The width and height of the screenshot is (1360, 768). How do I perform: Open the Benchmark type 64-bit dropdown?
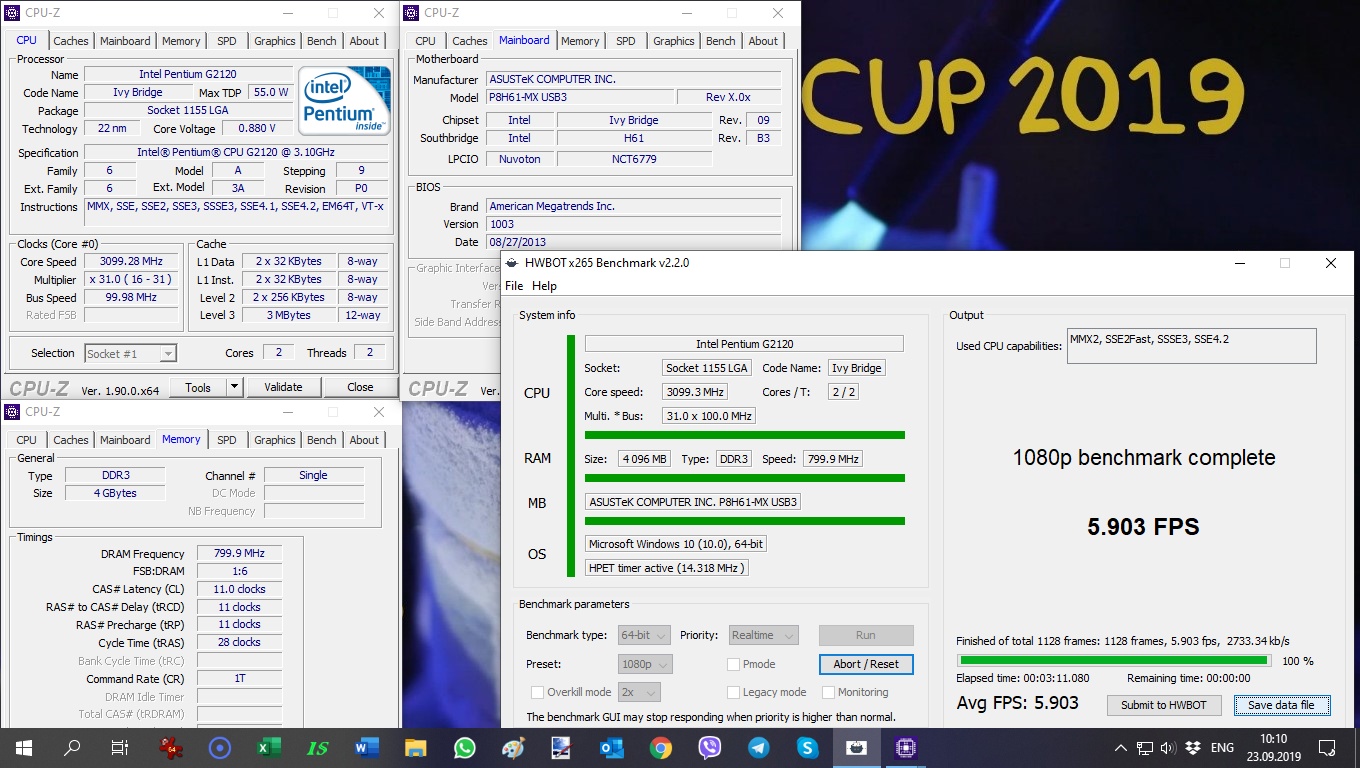(645, 635)
